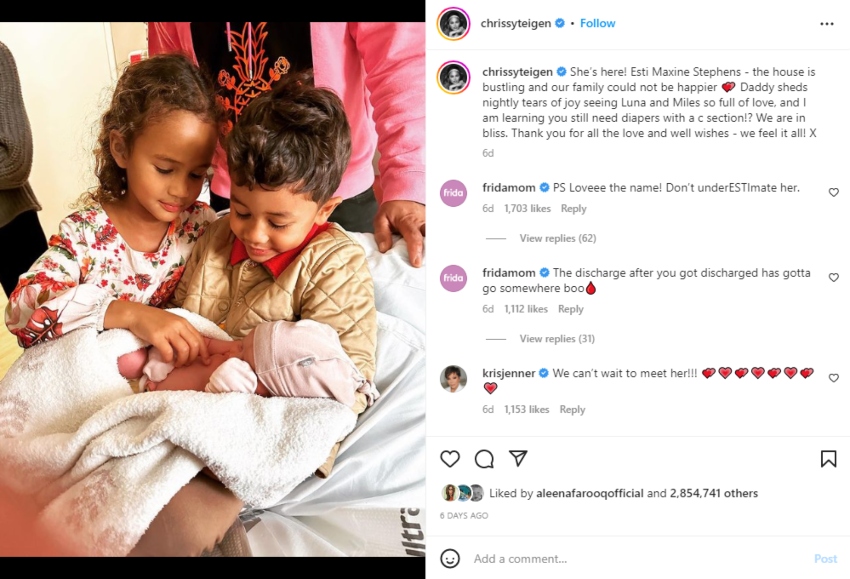
Task: Like fridamom's 'Loveee the name' comment
Action: coord(834,192)
